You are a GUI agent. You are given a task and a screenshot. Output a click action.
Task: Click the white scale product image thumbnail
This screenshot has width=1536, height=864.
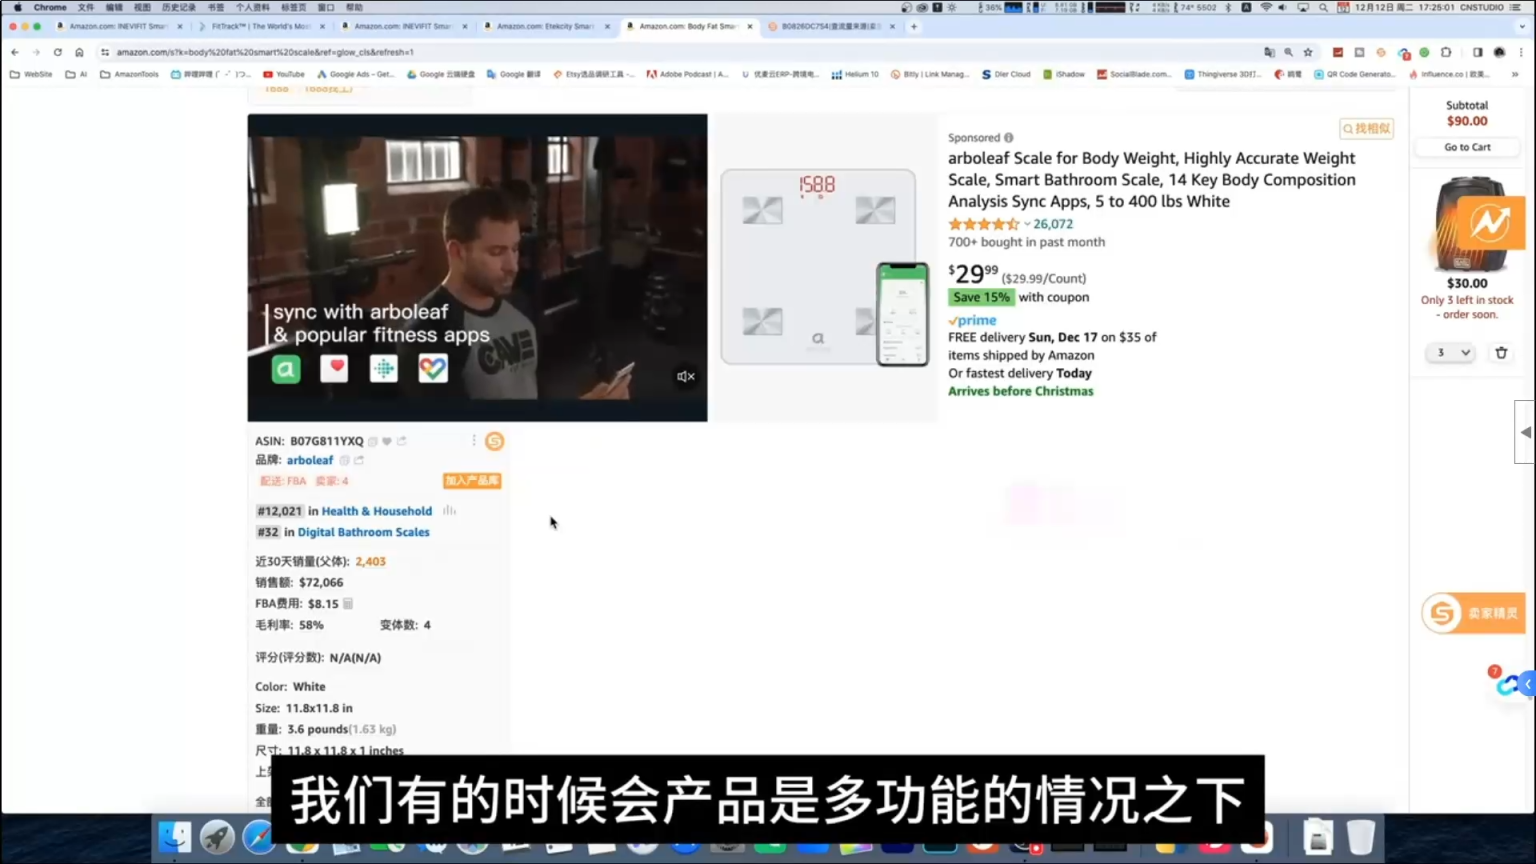point(818,265)
